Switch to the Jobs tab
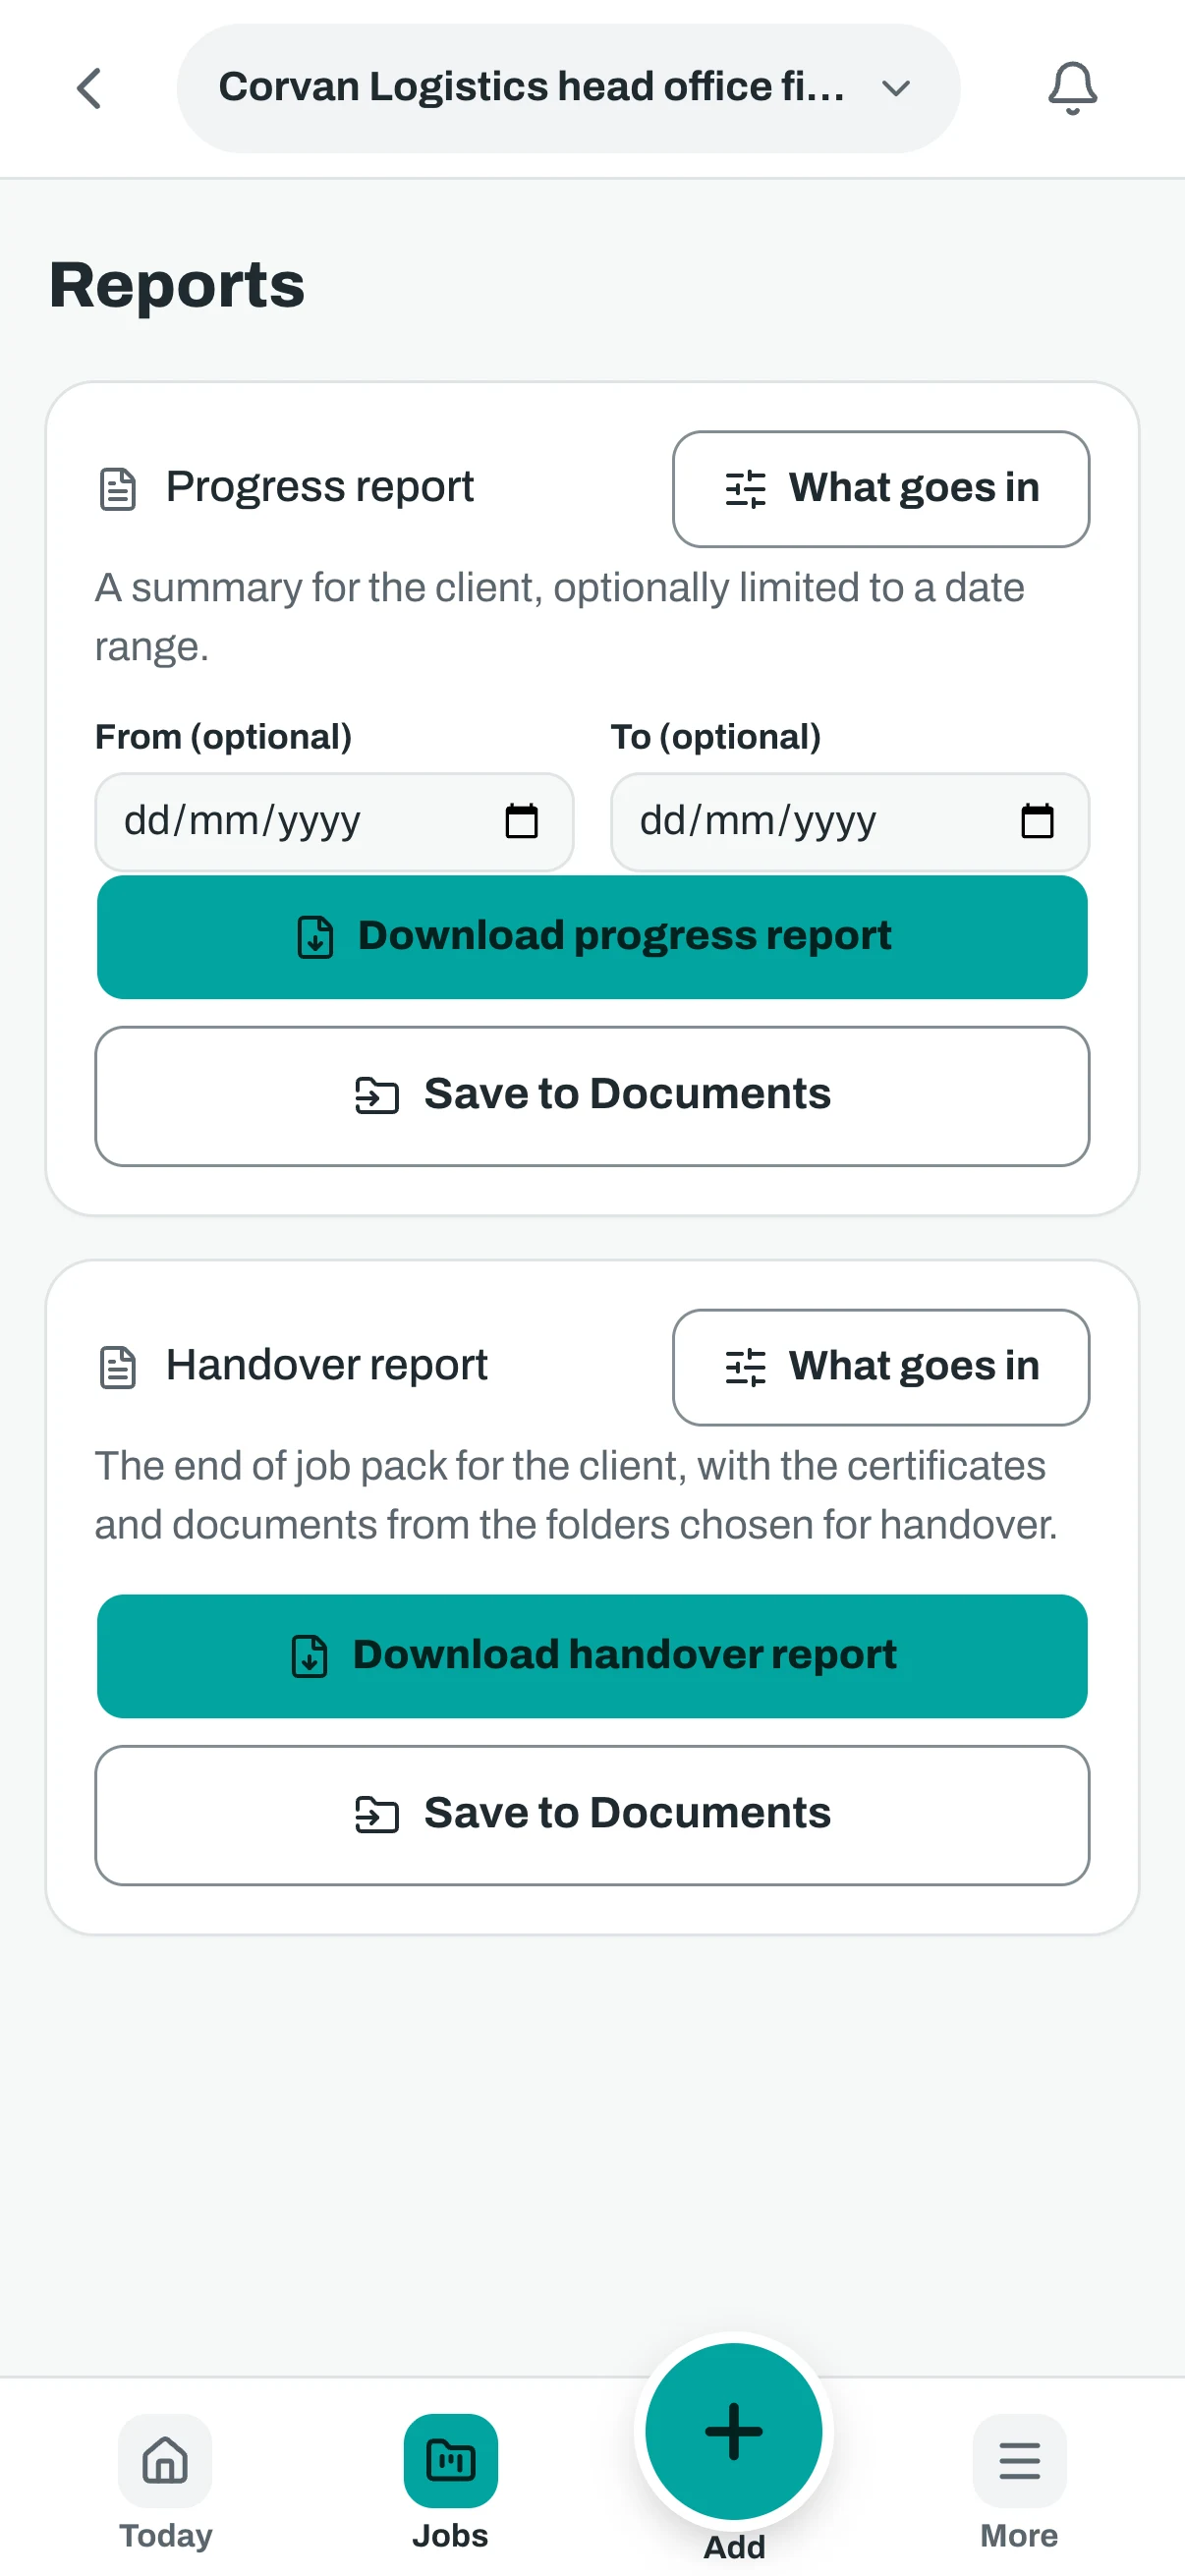The height and width of the screenshot is (2576, 1185). 450,2482
